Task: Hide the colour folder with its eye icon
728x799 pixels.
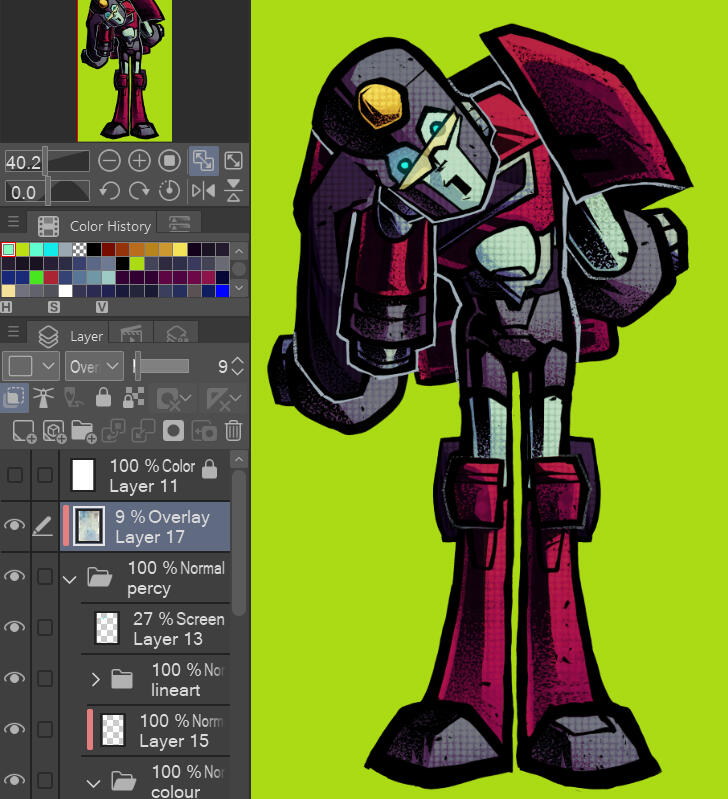Action: (14, 780)
